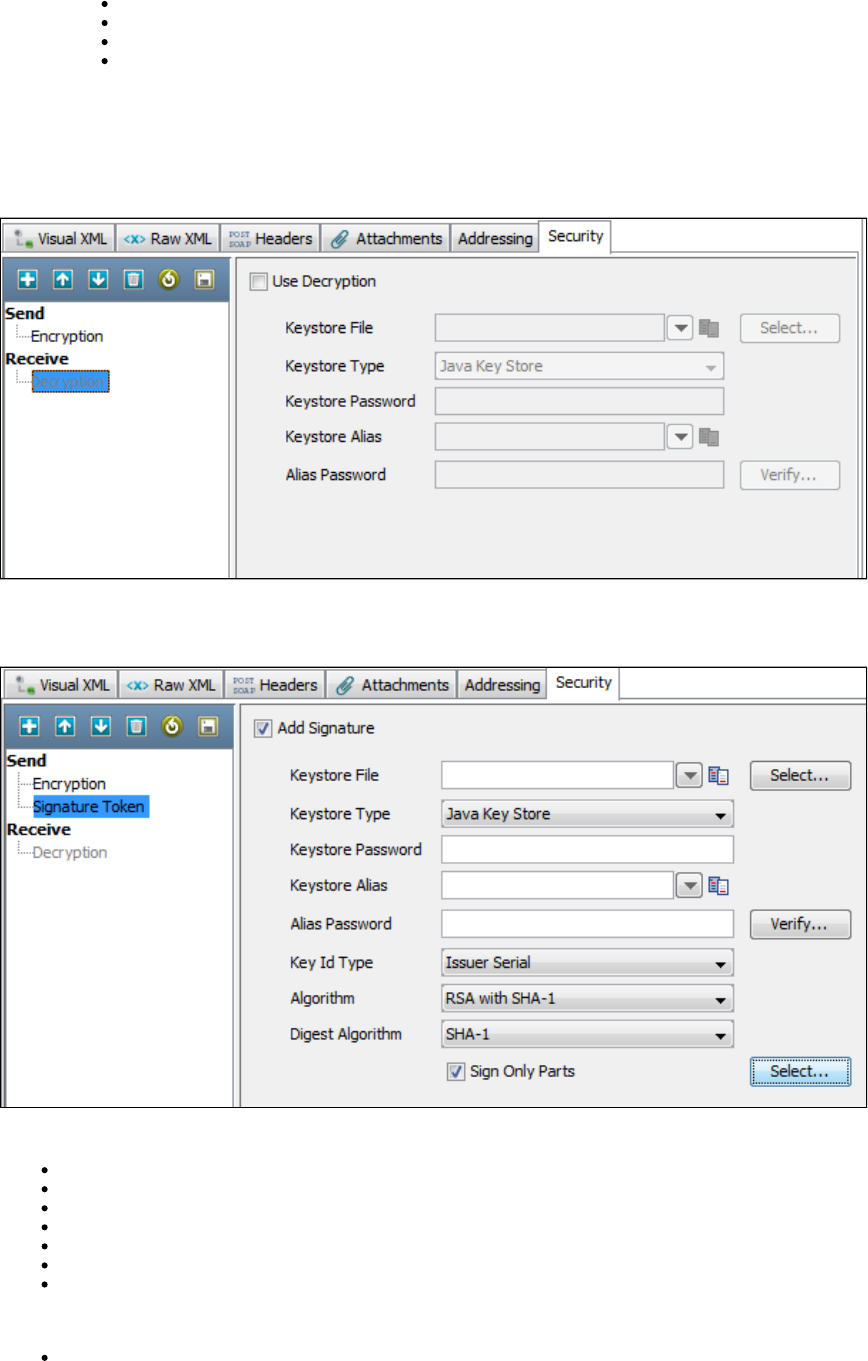Image resolution: width=868 pixels, height=1361 pixels.
Task: Open the Keystore Alias dropdown arrow in Add Signature panel
Action: [x=689, y=884]
